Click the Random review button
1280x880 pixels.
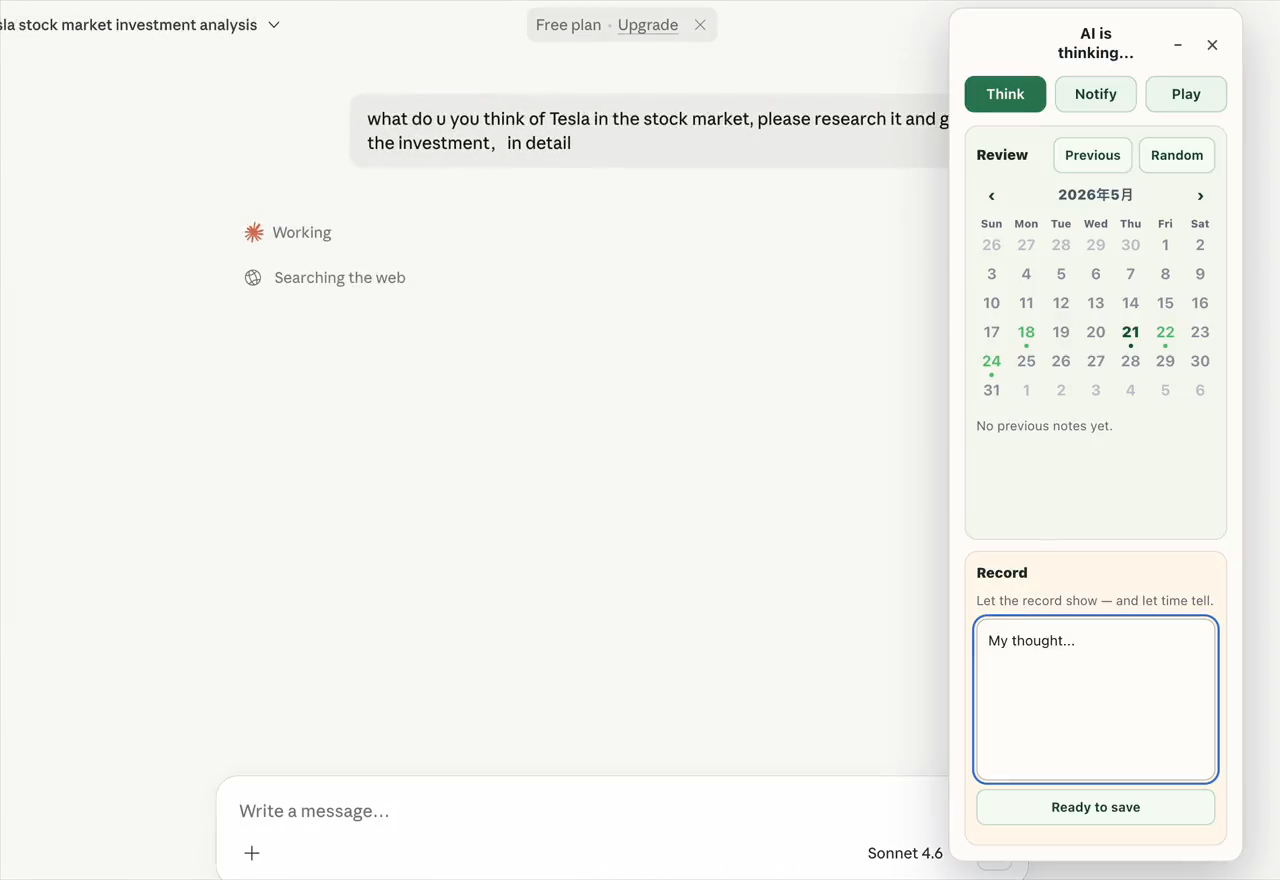[1177, 155]
